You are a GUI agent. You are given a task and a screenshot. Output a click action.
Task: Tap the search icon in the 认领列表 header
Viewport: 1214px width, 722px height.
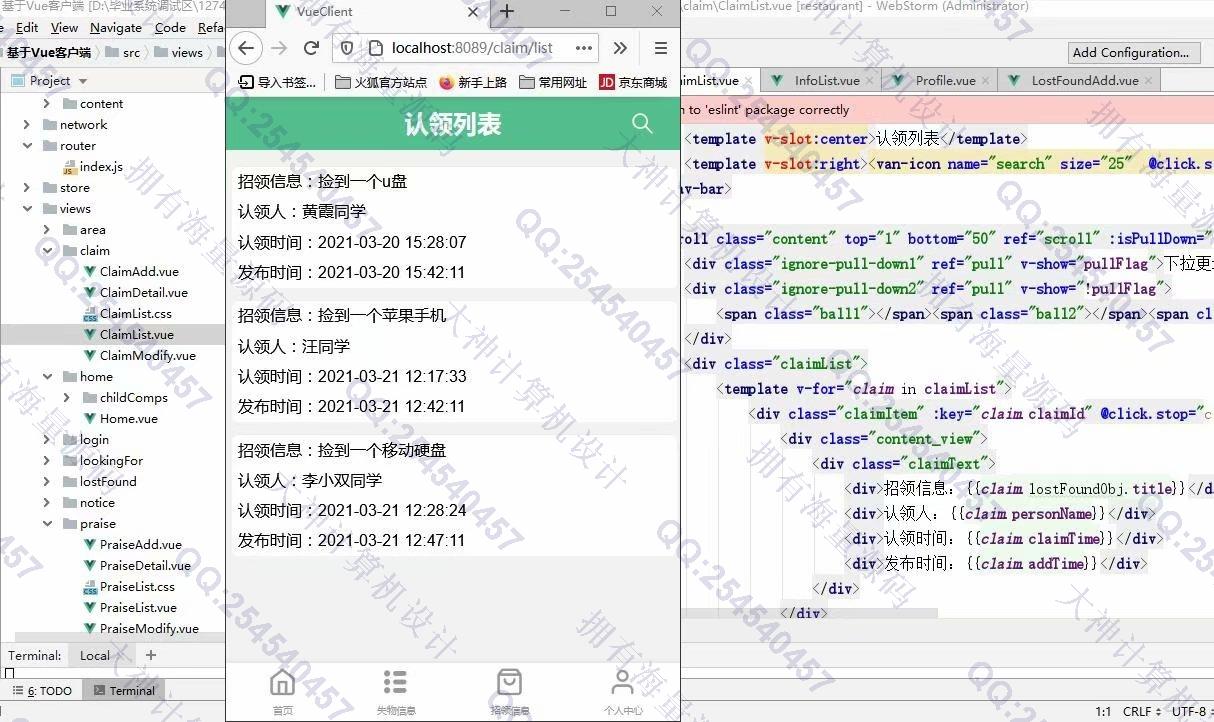point(642,123)
